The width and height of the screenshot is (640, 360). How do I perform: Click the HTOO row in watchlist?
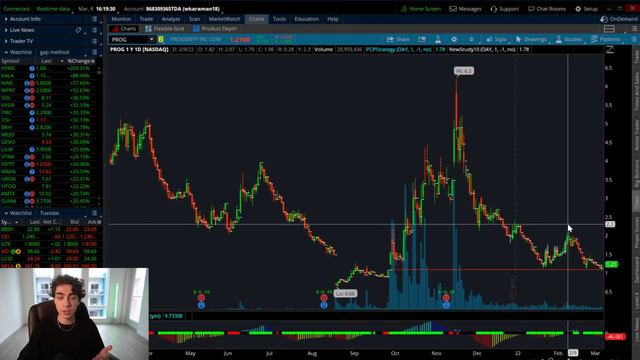[x=48, y=186]
